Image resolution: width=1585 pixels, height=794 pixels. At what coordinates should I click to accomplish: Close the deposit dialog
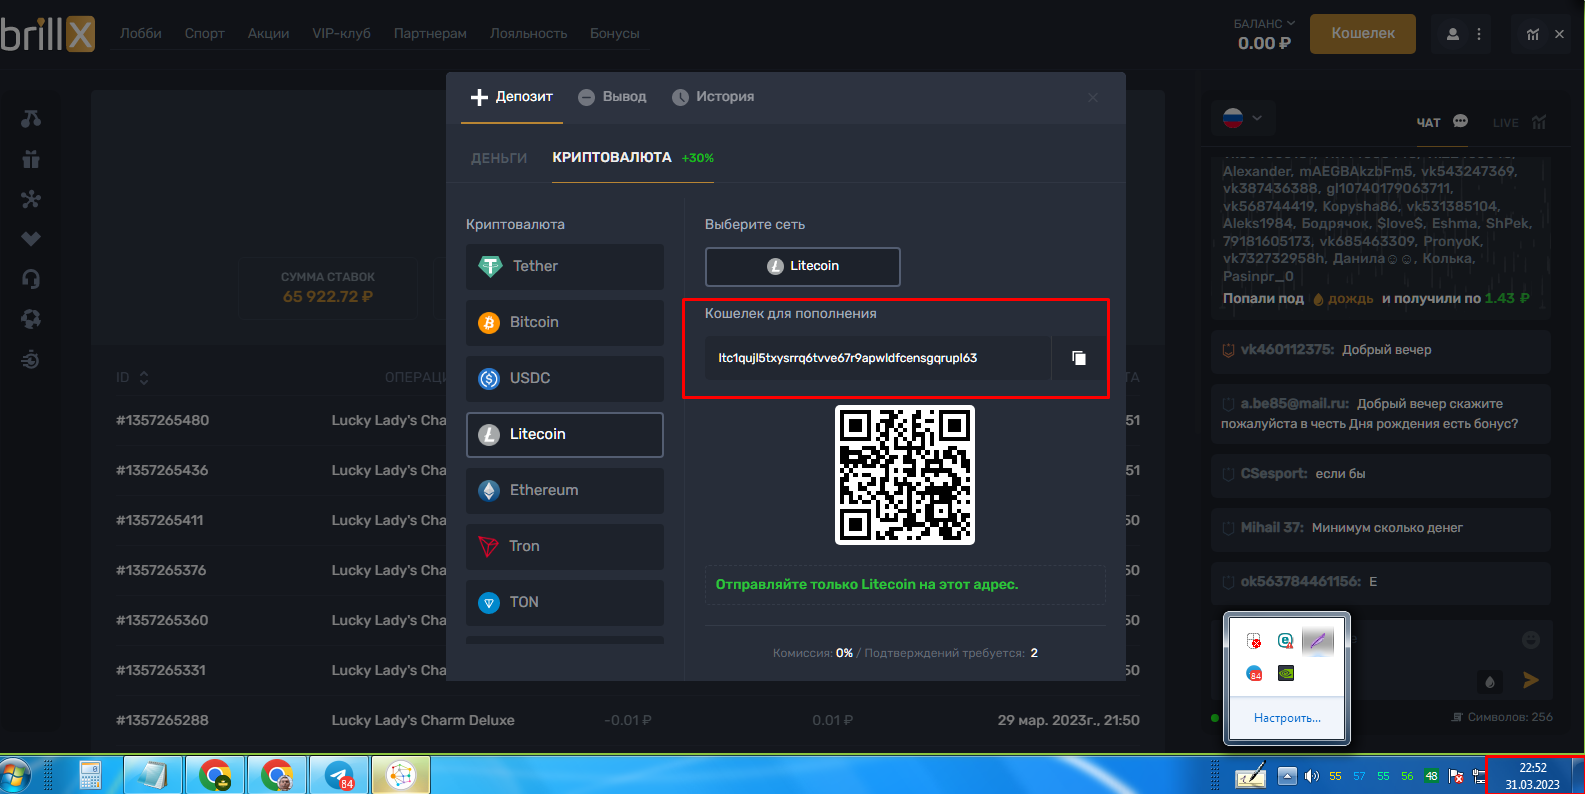tap(1093, 97)
